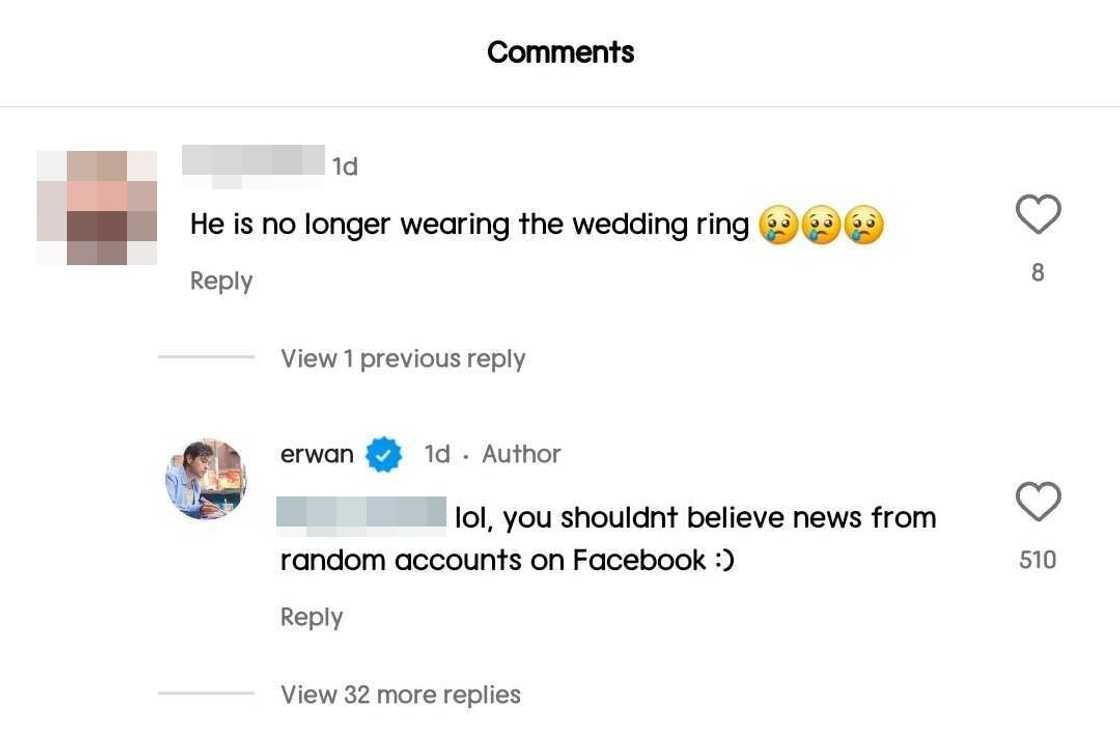Open the erwan username link

(x=317, y=454)
